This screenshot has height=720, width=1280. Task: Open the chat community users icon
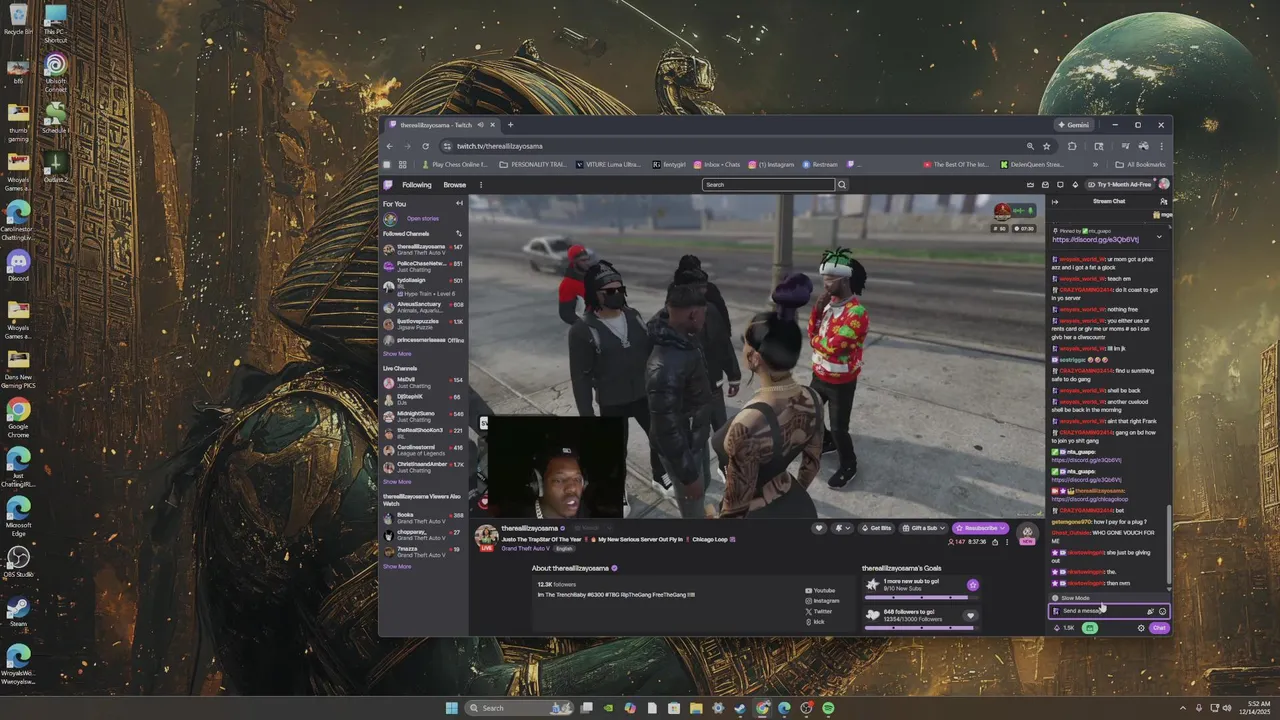pyautogui.click(x=1163, y=202)
